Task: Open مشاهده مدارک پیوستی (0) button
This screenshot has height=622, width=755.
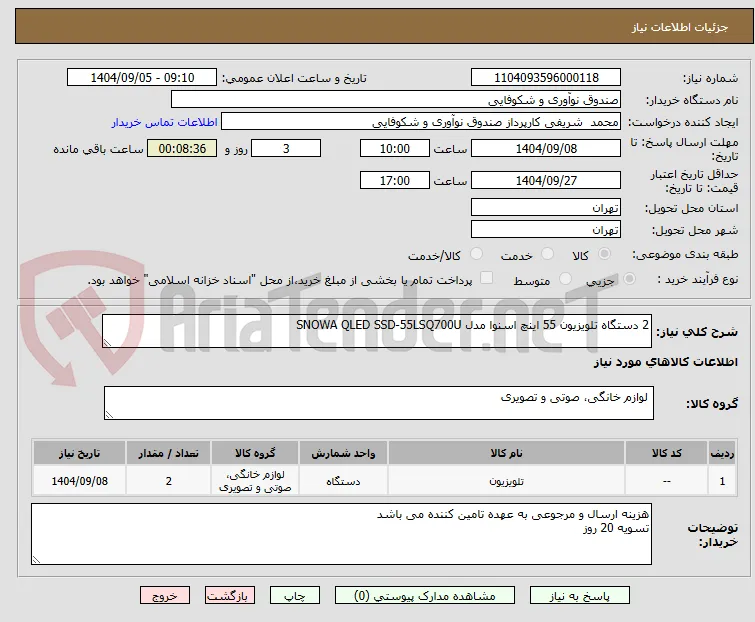Action: [x=425, y=596]
